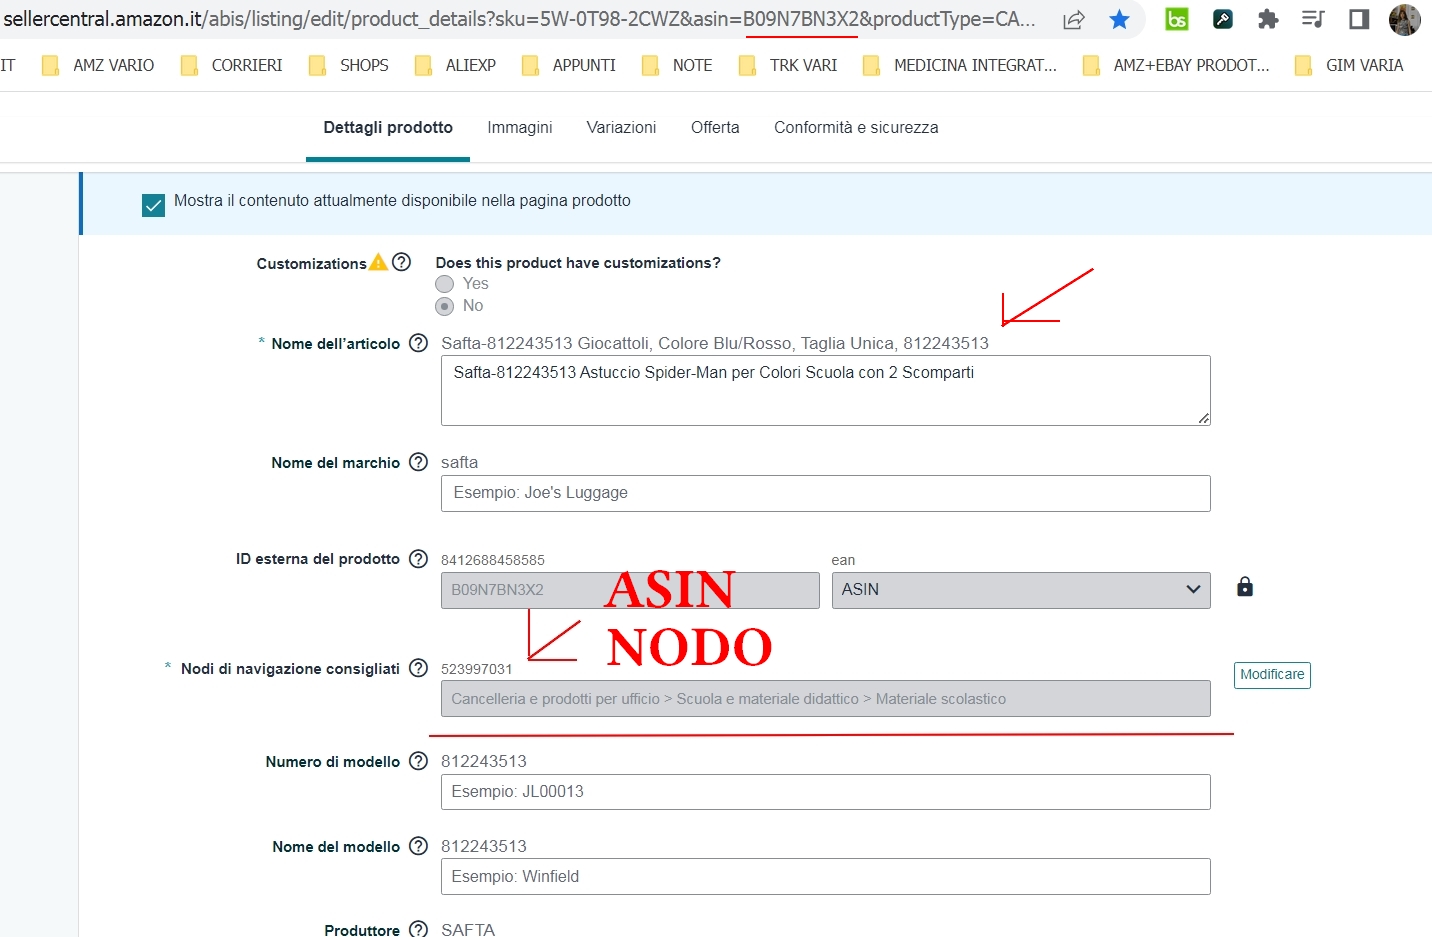Open the GIM VARIA bookmark folder

1349,65
